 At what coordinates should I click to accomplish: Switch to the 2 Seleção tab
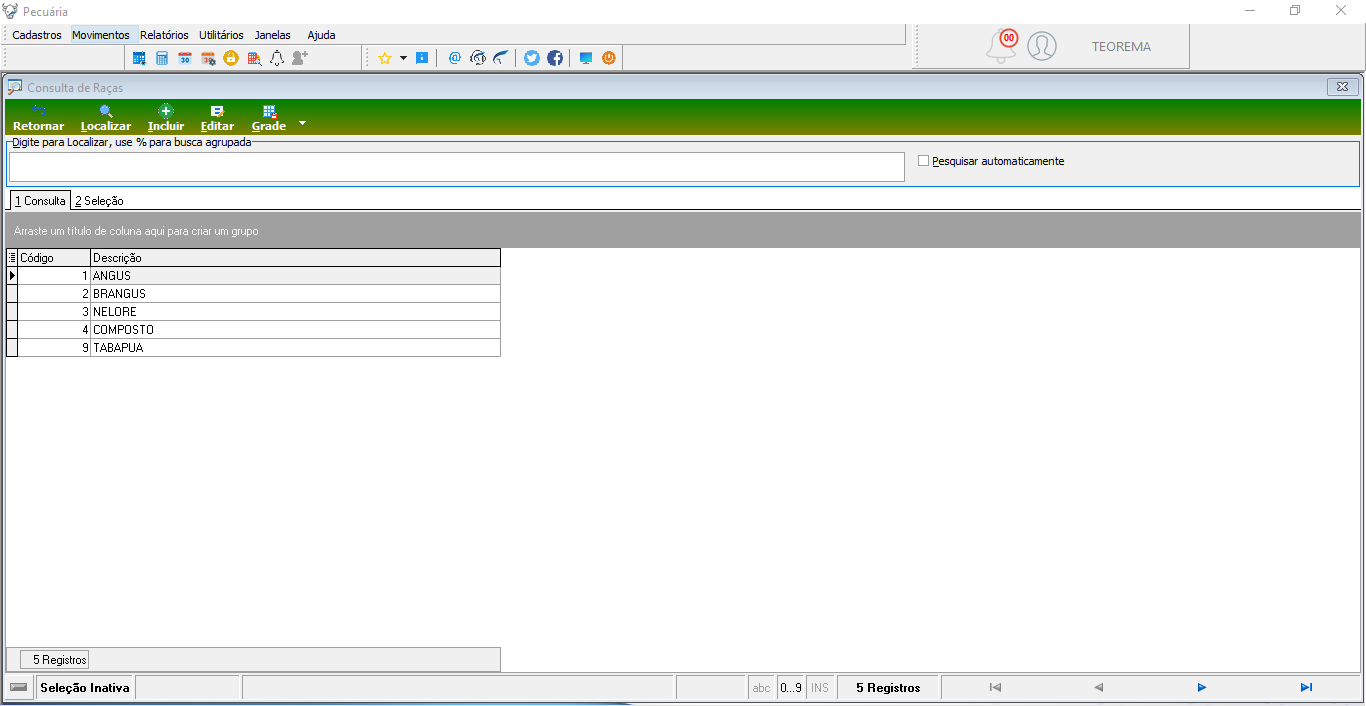point(99,201)
